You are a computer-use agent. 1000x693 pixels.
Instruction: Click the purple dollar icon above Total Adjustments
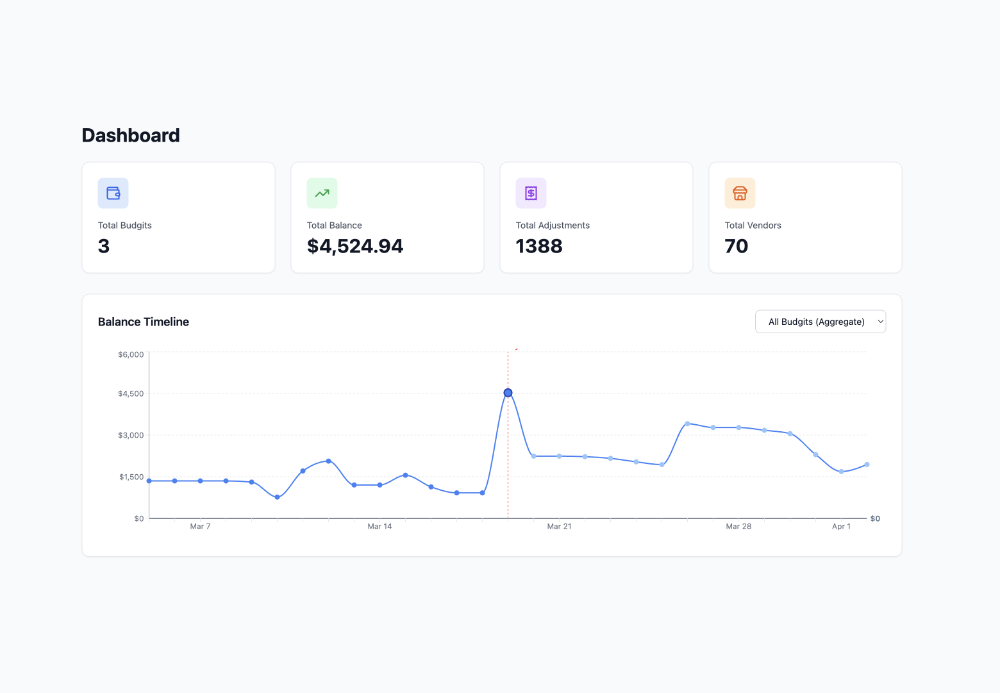(x=530, y=192)
